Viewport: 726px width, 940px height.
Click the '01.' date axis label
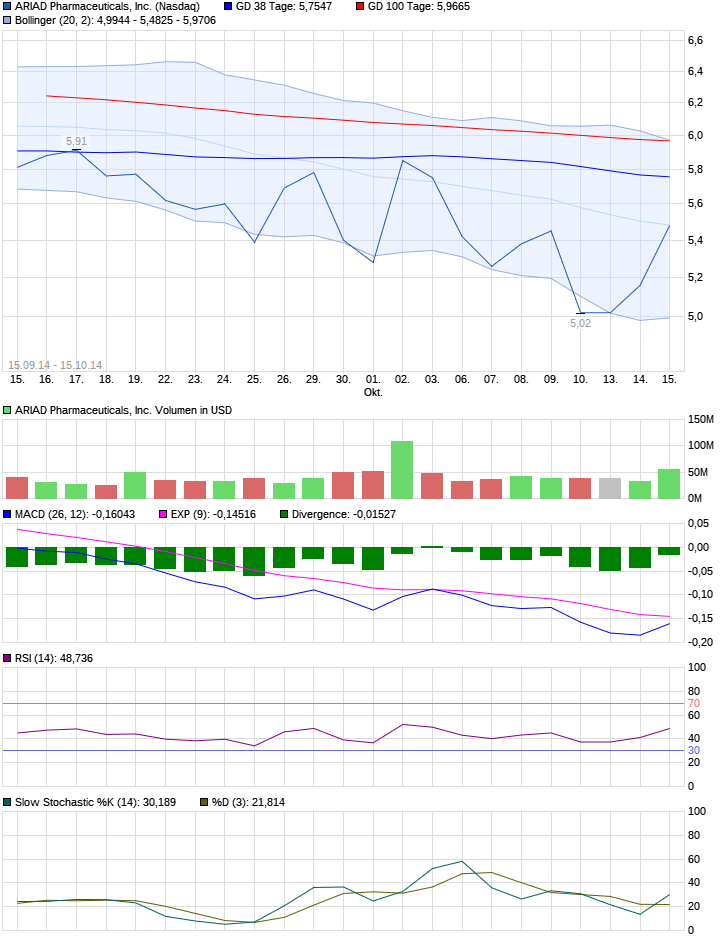click(373, 379)
